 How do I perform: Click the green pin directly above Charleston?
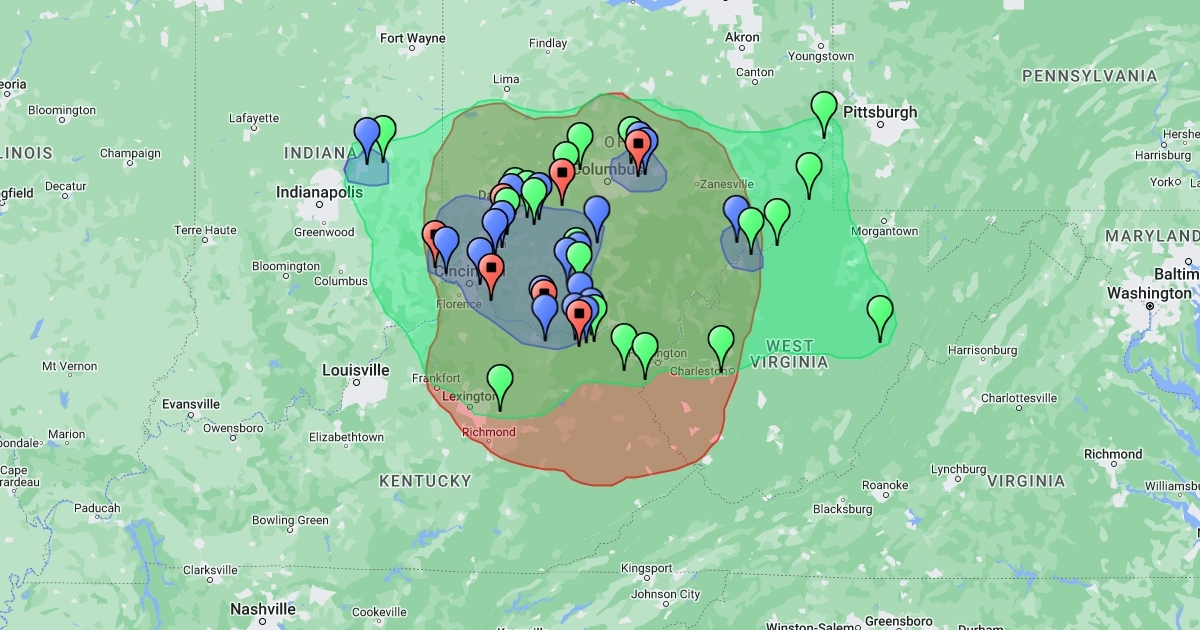click(721, 343)
